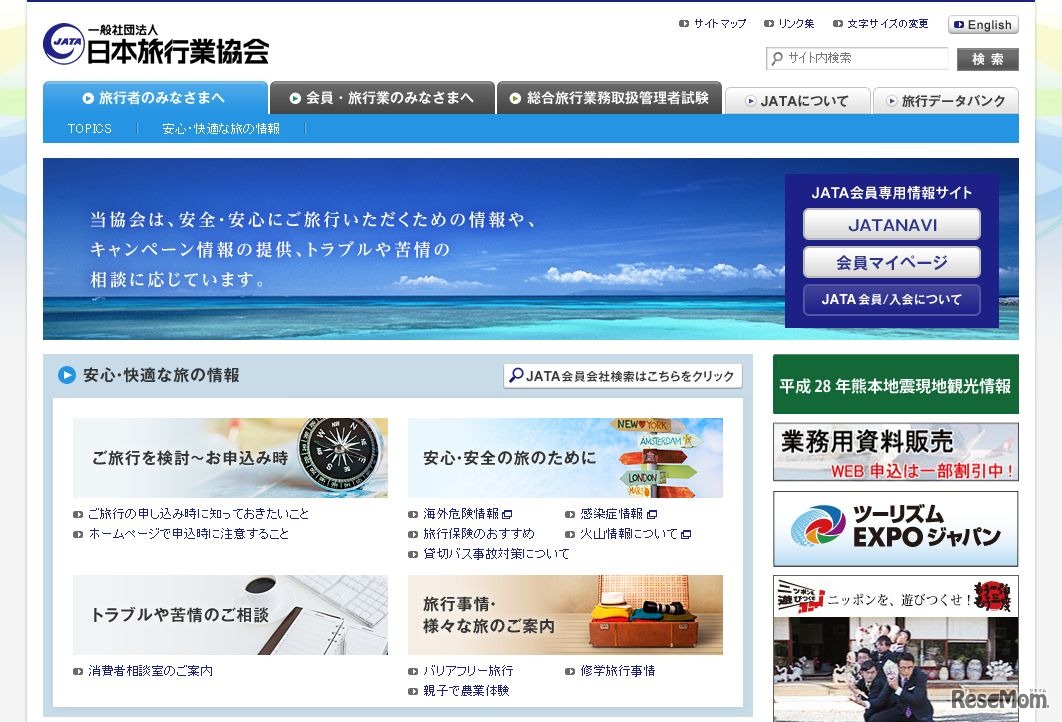Open the 業務用資料販売 banner
Image resolution: width=1062 pixels, height=722 pixels.
[x=895, y=452]
